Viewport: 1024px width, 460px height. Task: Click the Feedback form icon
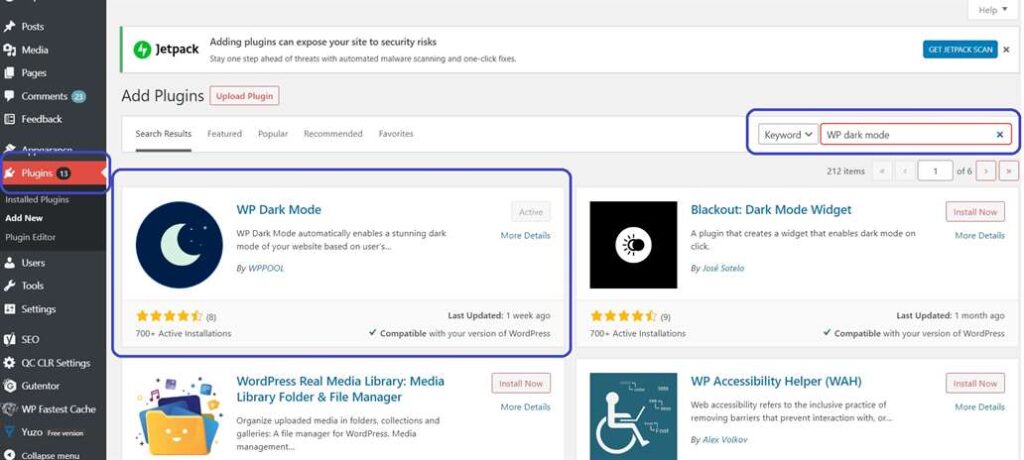[9, 119]
